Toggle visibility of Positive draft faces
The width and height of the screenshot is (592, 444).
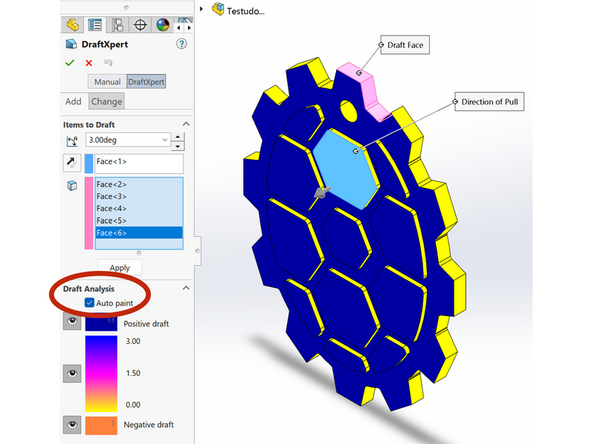(72, 321)
